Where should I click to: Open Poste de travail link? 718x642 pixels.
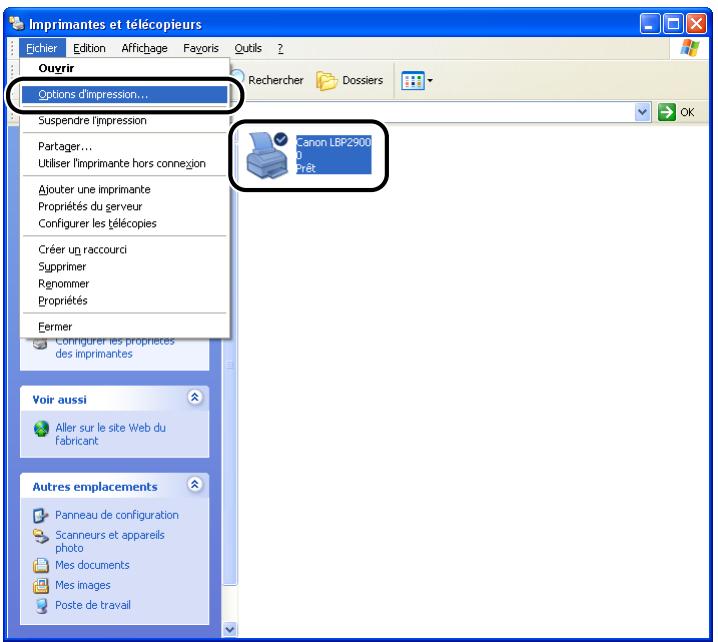click(x=93, y=605)
